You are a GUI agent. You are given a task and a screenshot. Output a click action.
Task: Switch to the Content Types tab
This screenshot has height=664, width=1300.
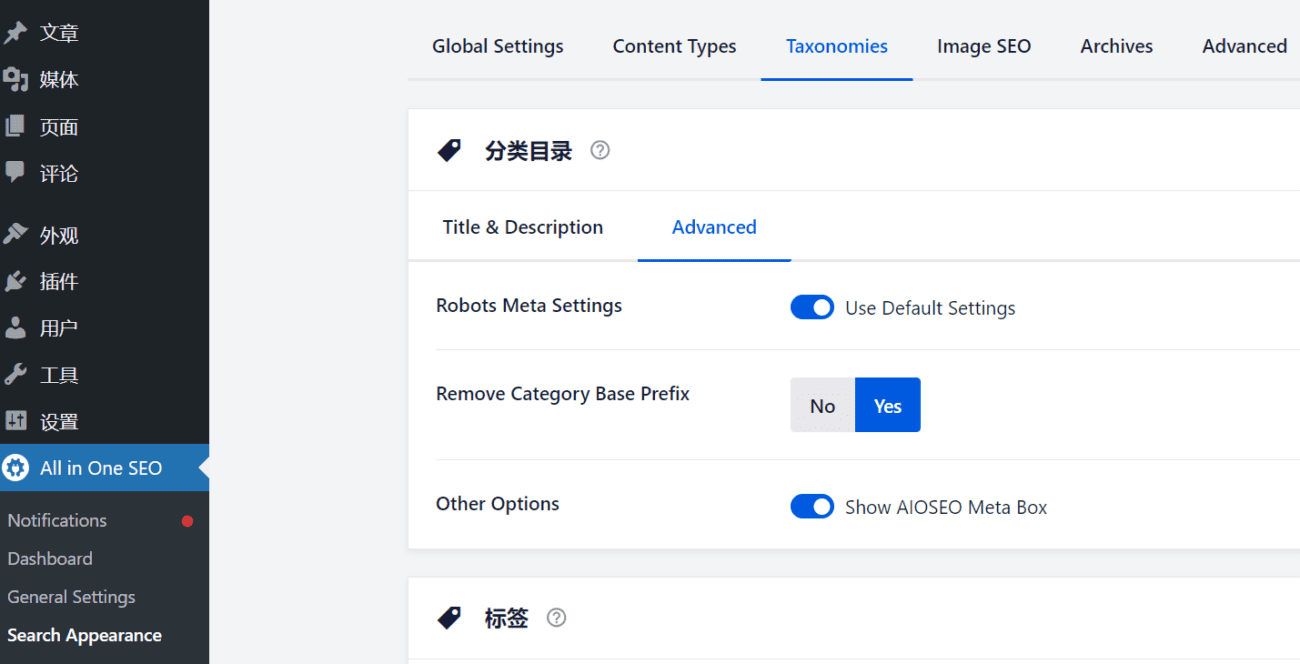click(674, 46)
